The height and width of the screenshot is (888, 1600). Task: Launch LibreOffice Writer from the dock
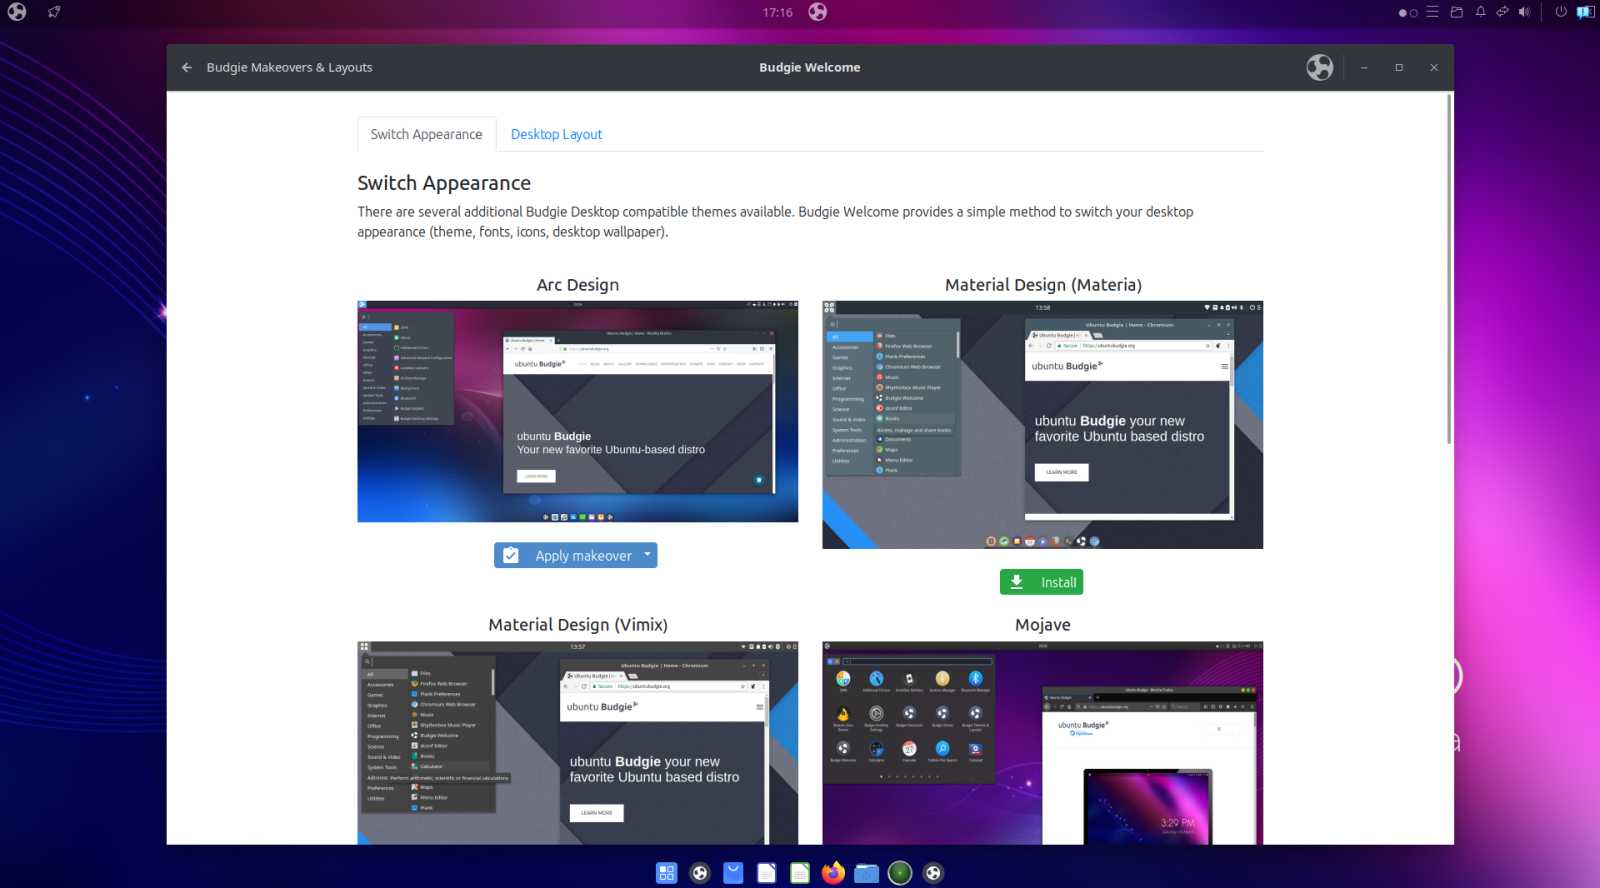[x=766, y=873]
